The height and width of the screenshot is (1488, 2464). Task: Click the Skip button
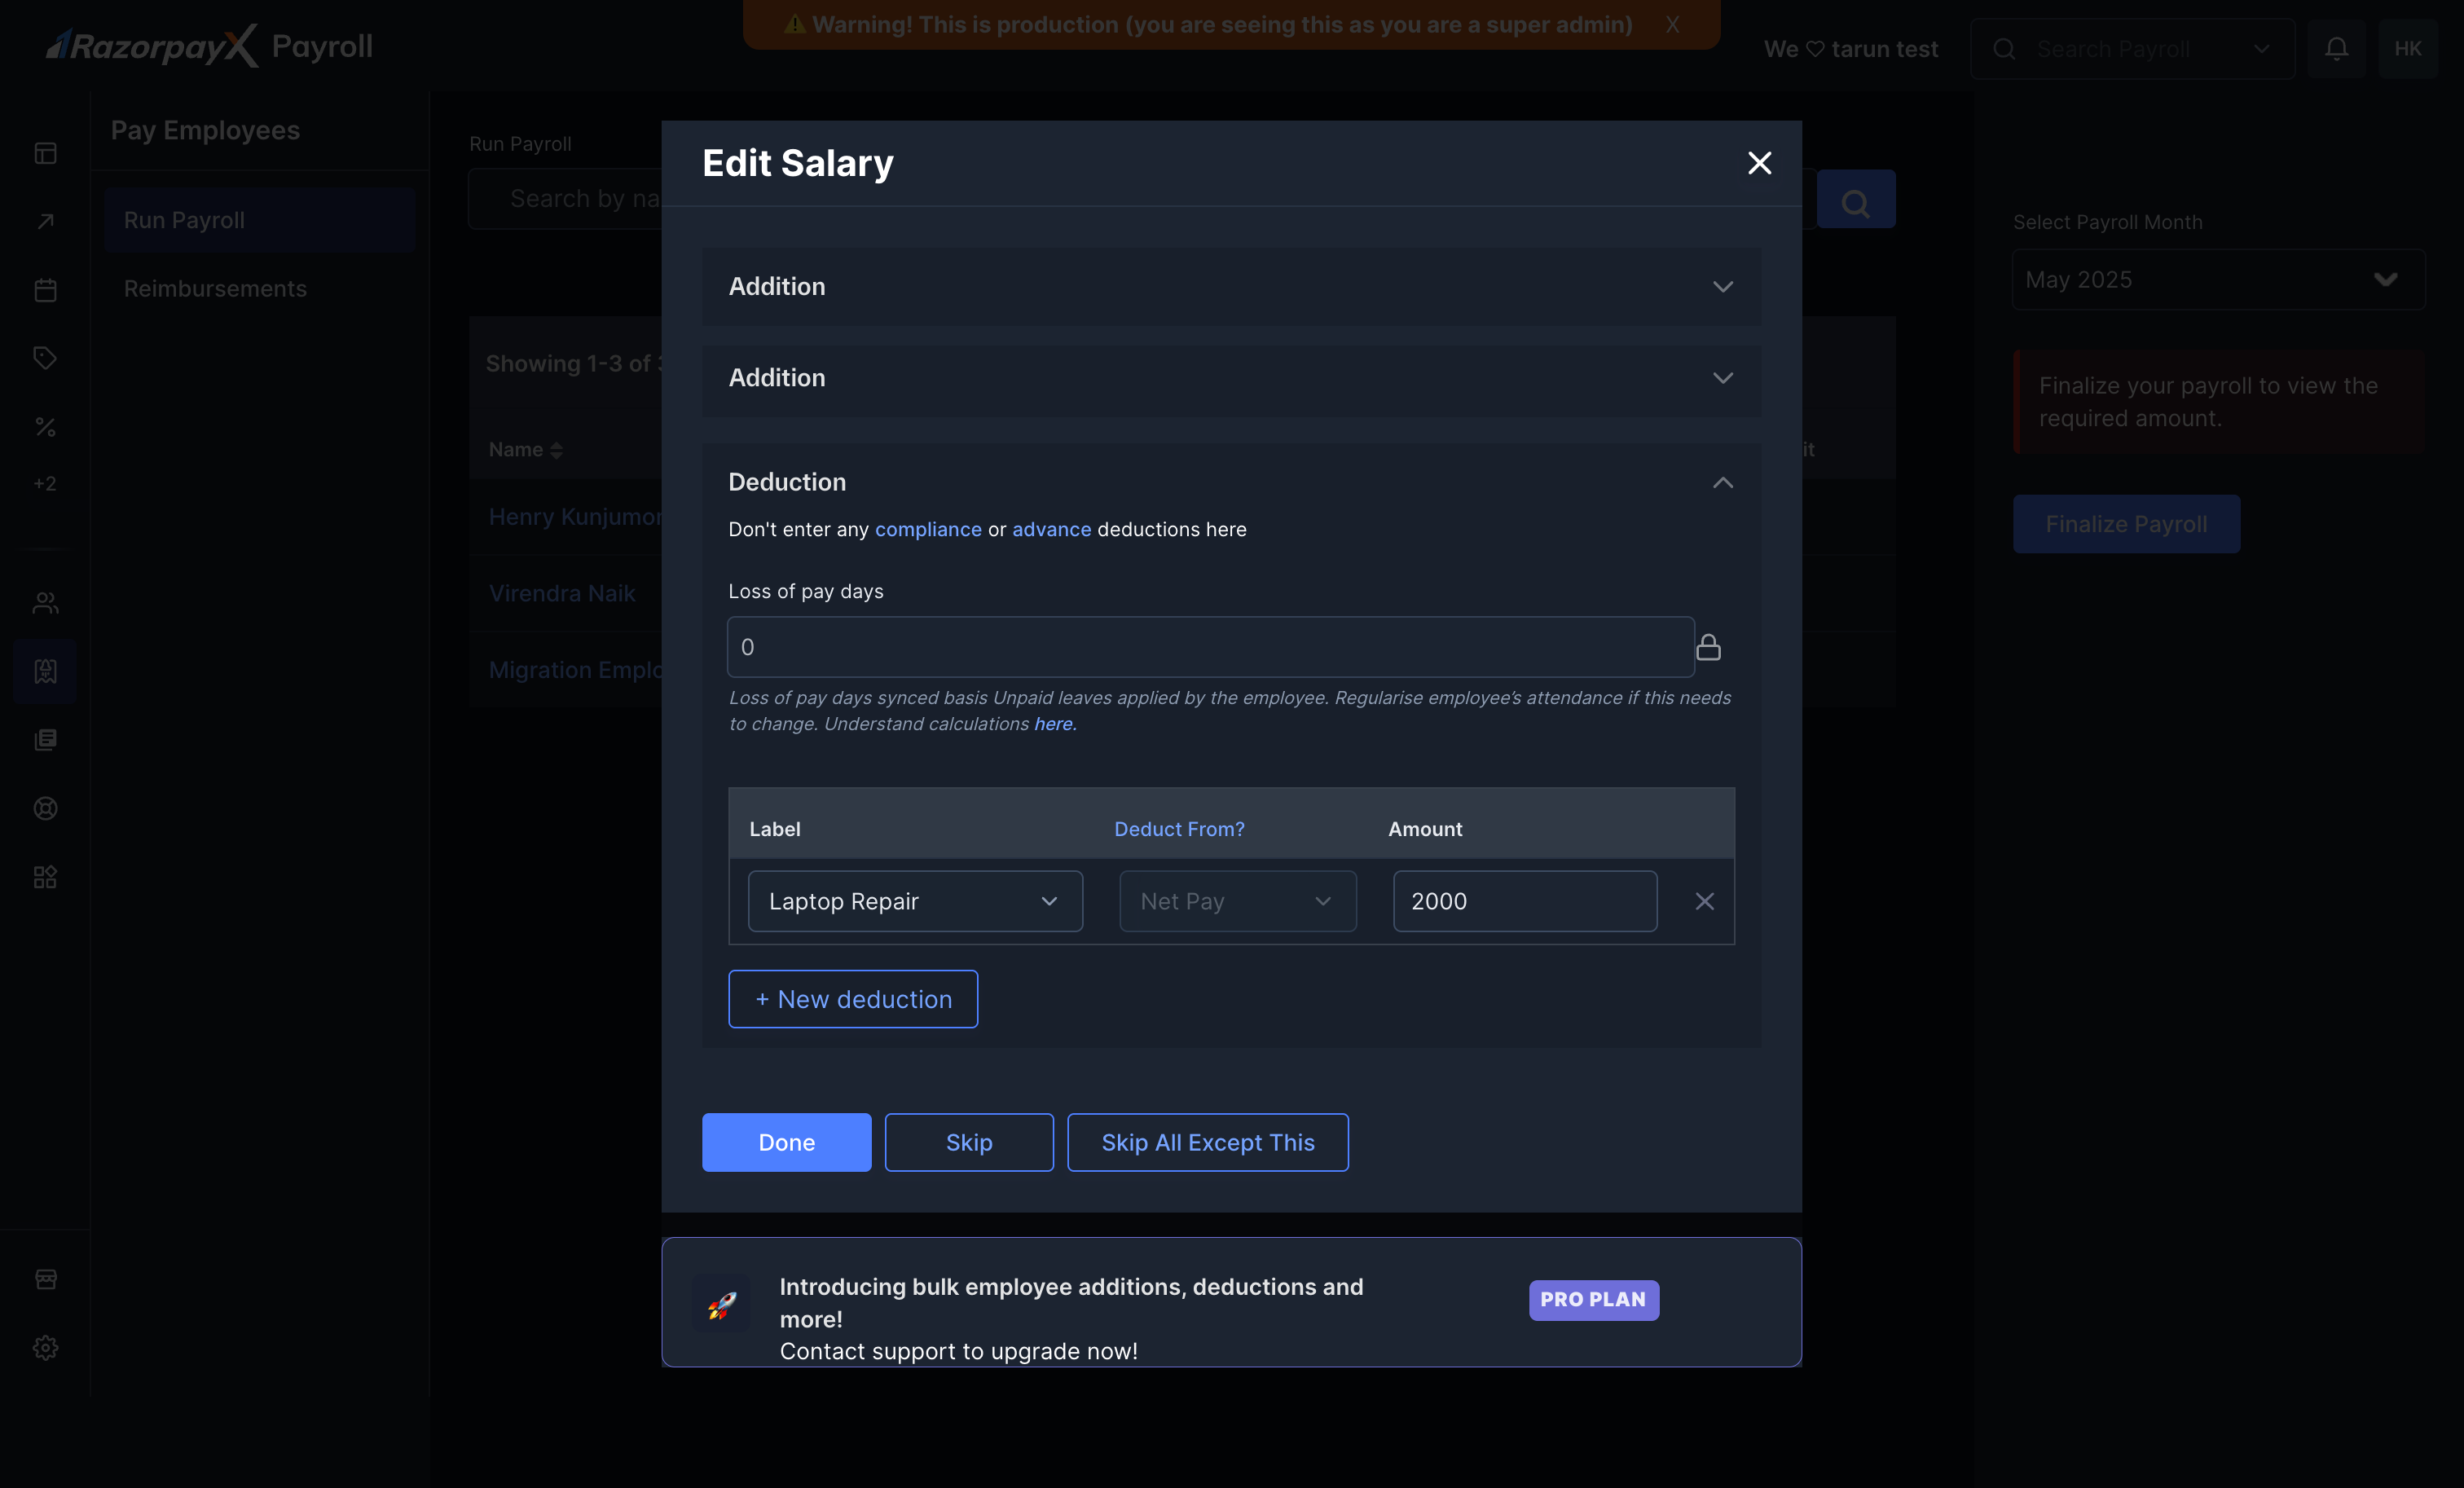point(969,1142)
